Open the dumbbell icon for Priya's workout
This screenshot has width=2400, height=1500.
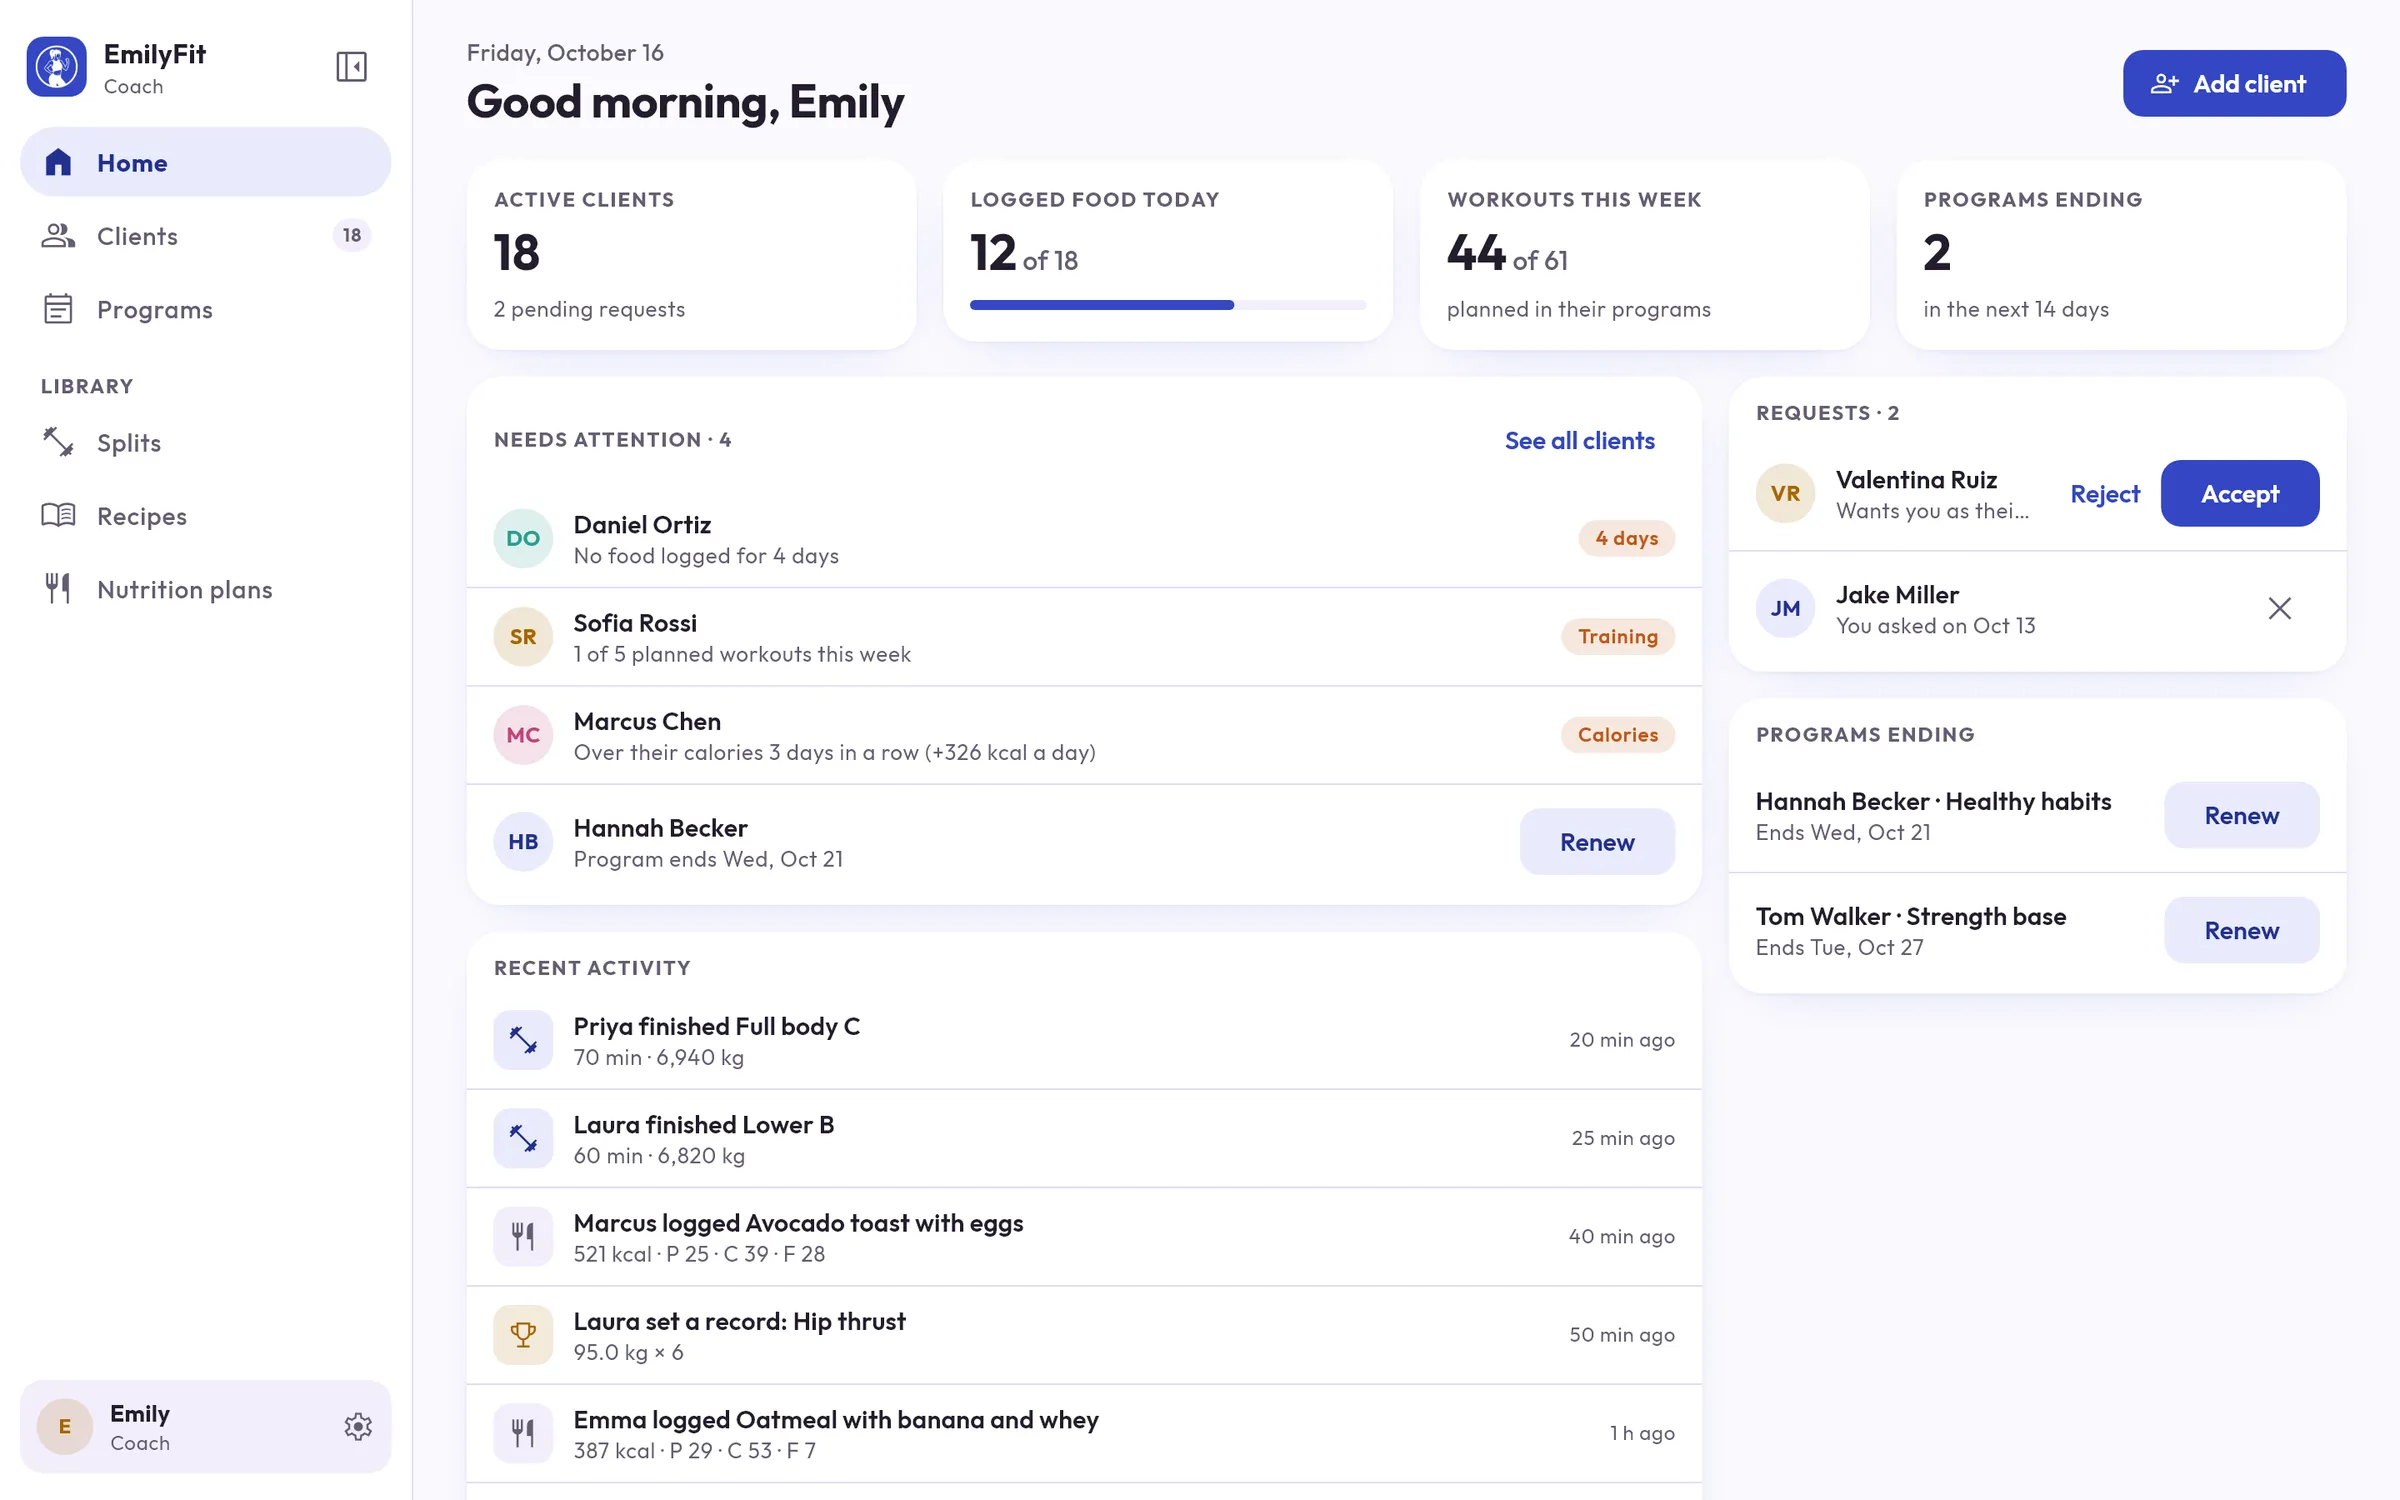[x=523, y=1040]
